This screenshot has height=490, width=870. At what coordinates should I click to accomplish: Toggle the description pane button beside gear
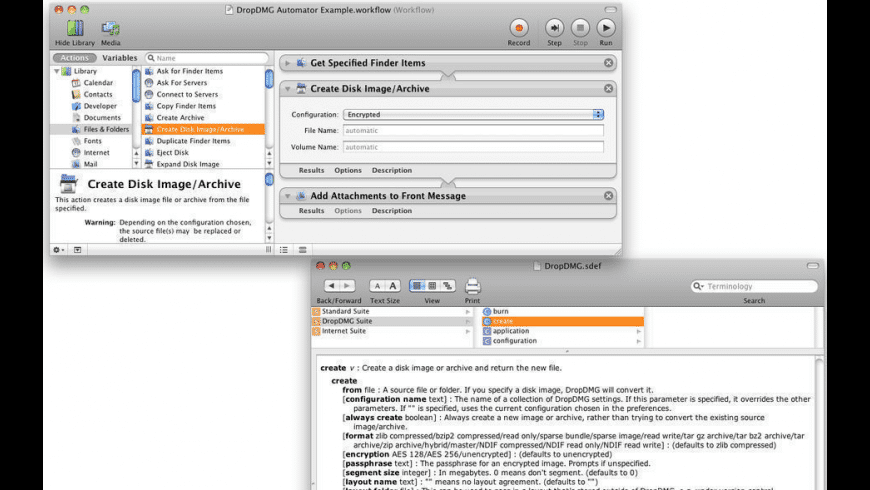(x=78, y=250)
